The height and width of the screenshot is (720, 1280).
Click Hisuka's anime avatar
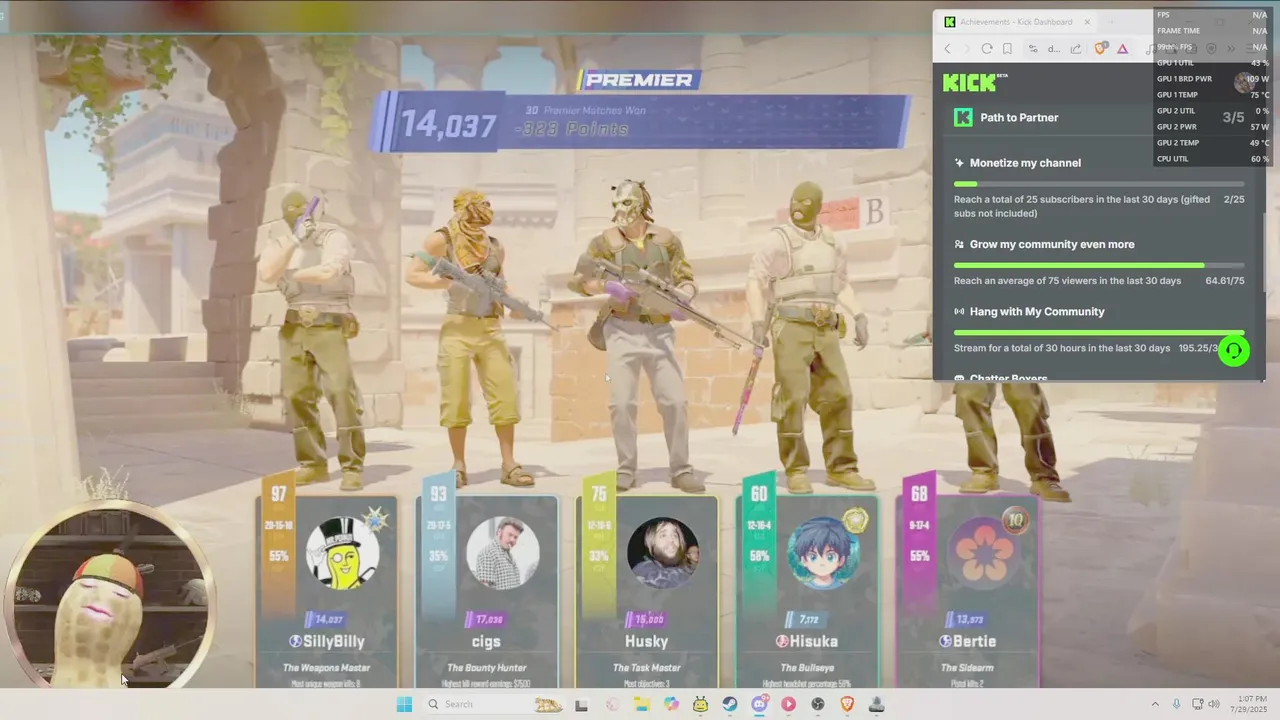(x=823, y=553)
